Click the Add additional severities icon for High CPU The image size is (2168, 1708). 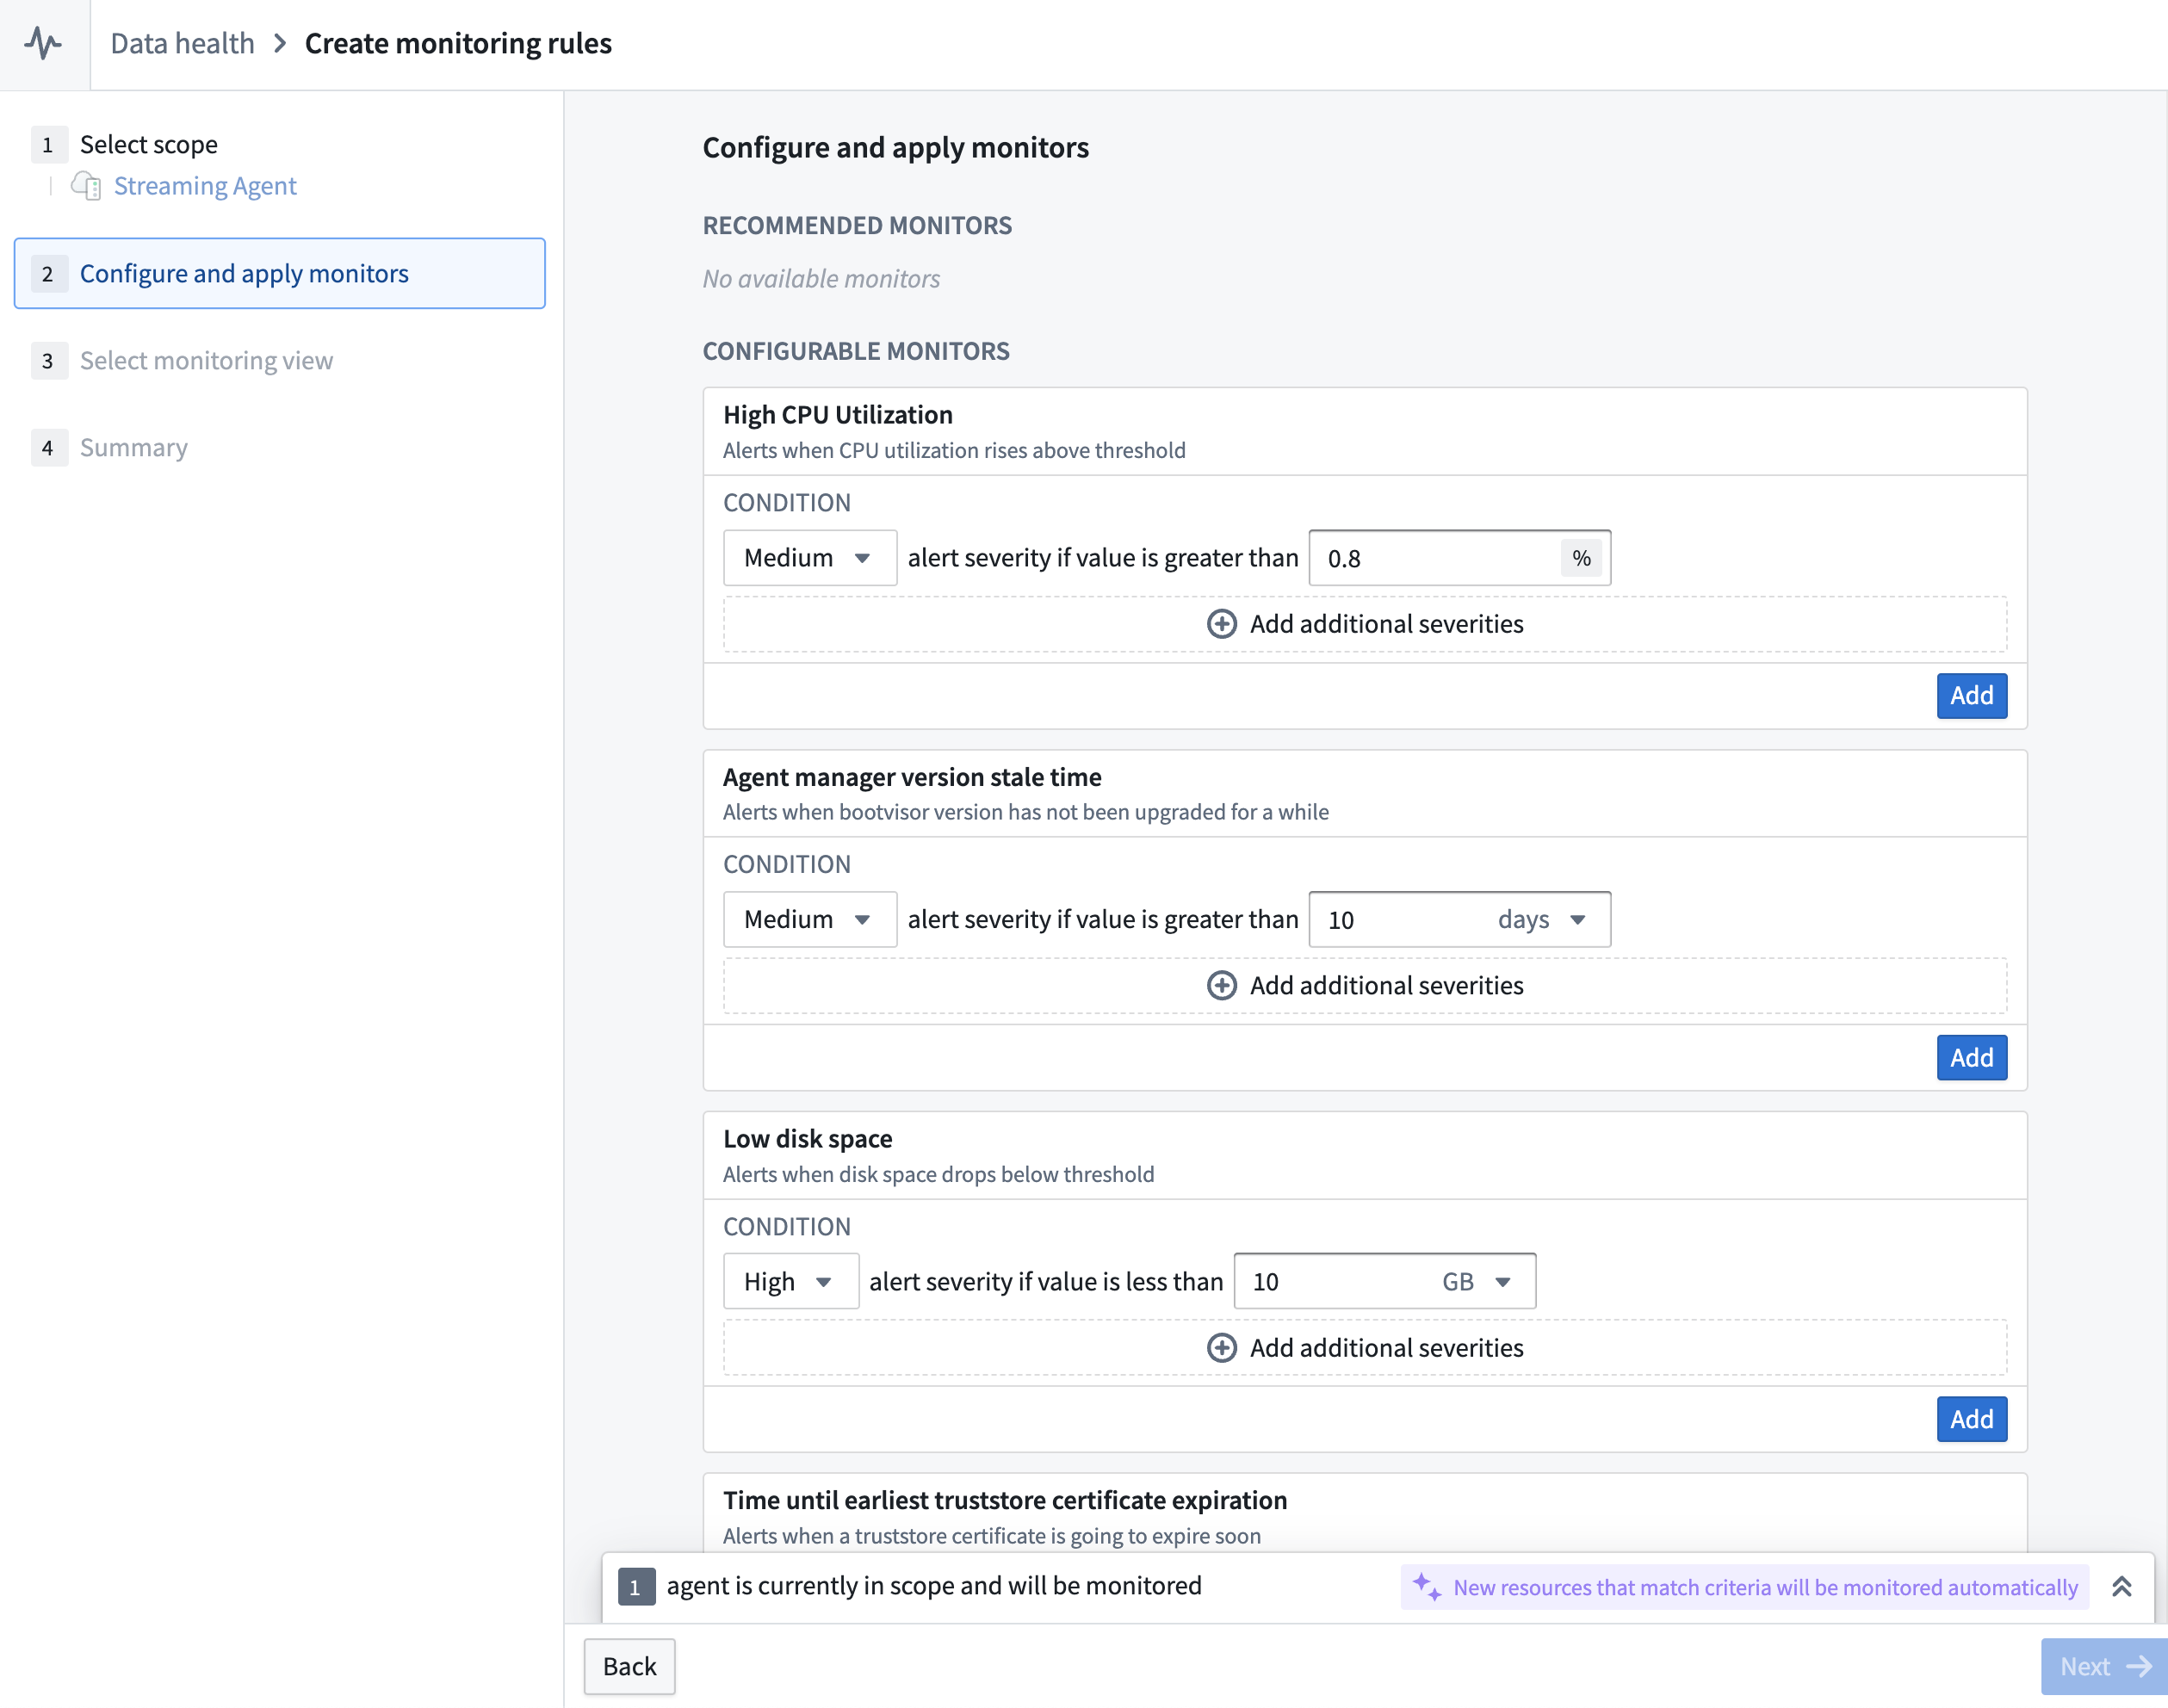(1221, 622)
